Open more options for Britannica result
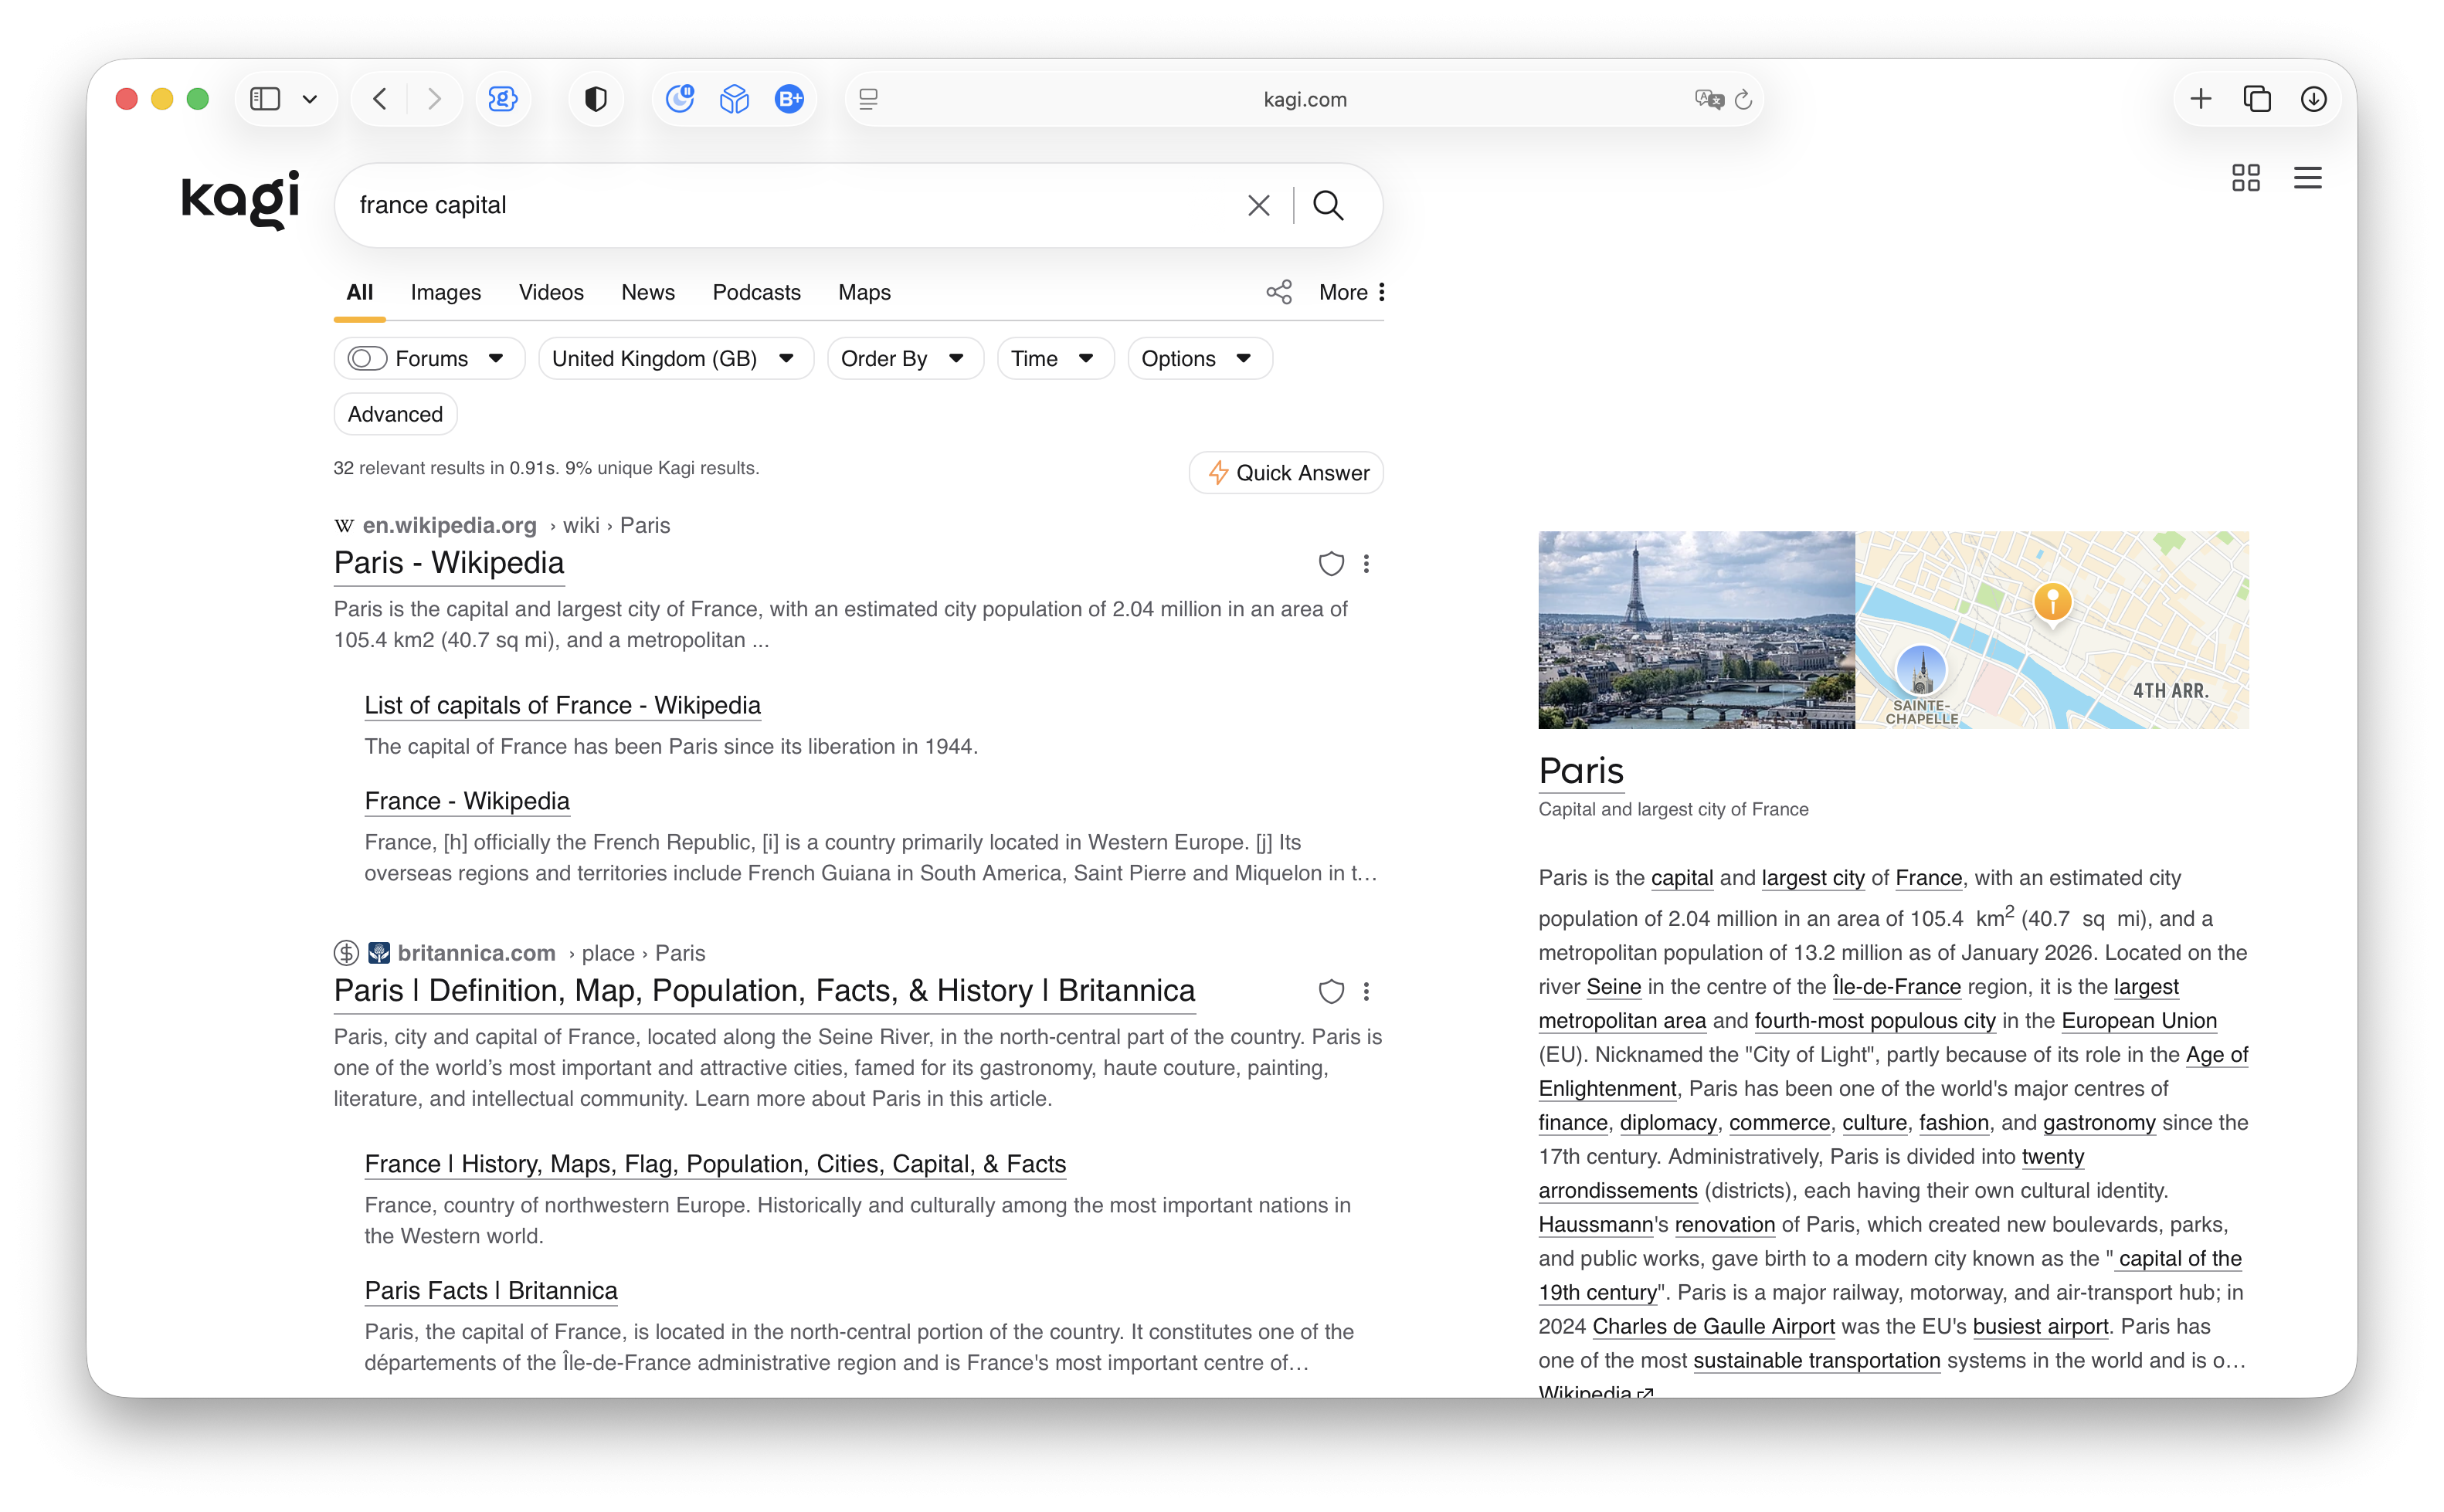This screenshot has width=2444, height=1512. (x=1367, y=991)
